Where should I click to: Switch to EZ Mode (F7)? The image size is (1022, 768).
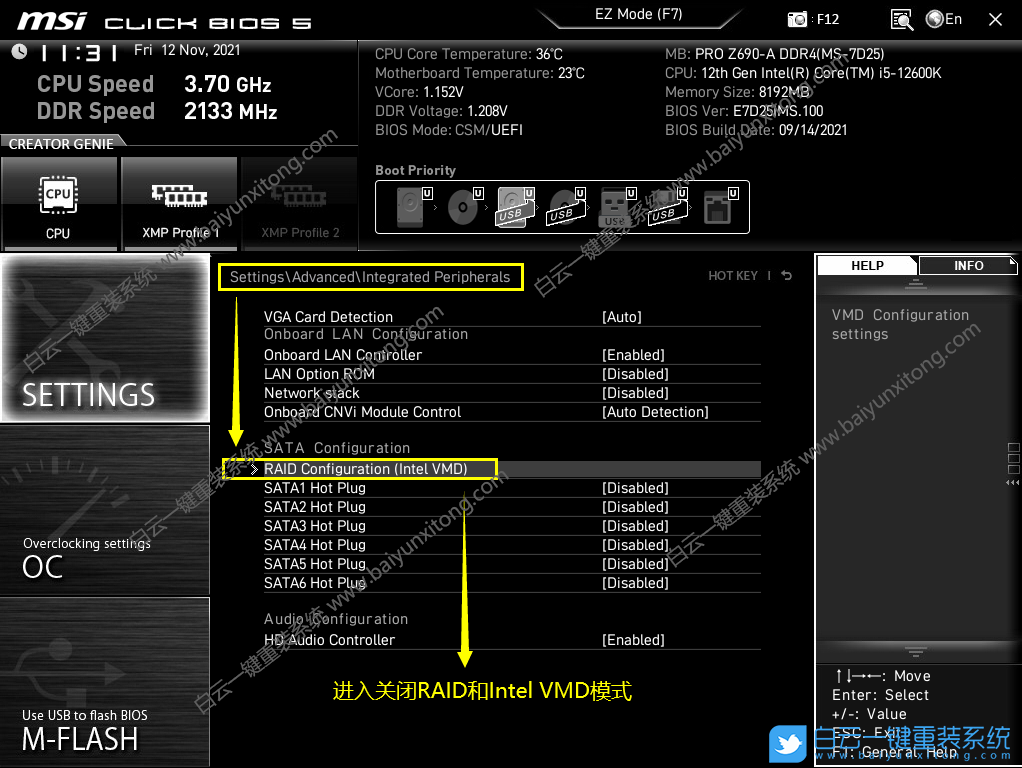pos(640,15)
